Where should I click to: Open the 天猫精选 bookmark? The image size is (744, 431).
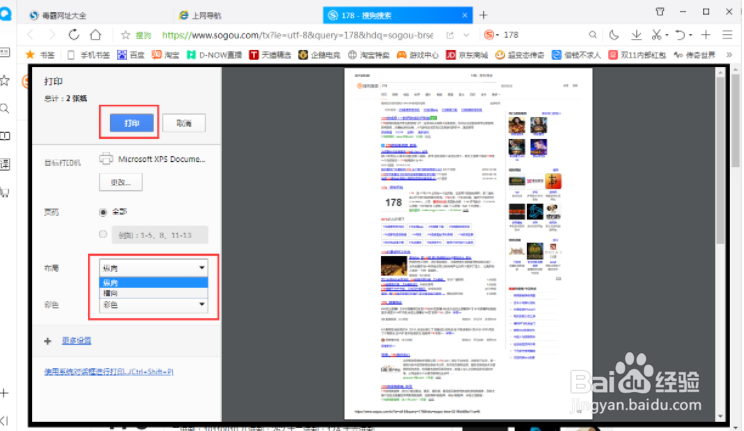[x=270, y=55]
